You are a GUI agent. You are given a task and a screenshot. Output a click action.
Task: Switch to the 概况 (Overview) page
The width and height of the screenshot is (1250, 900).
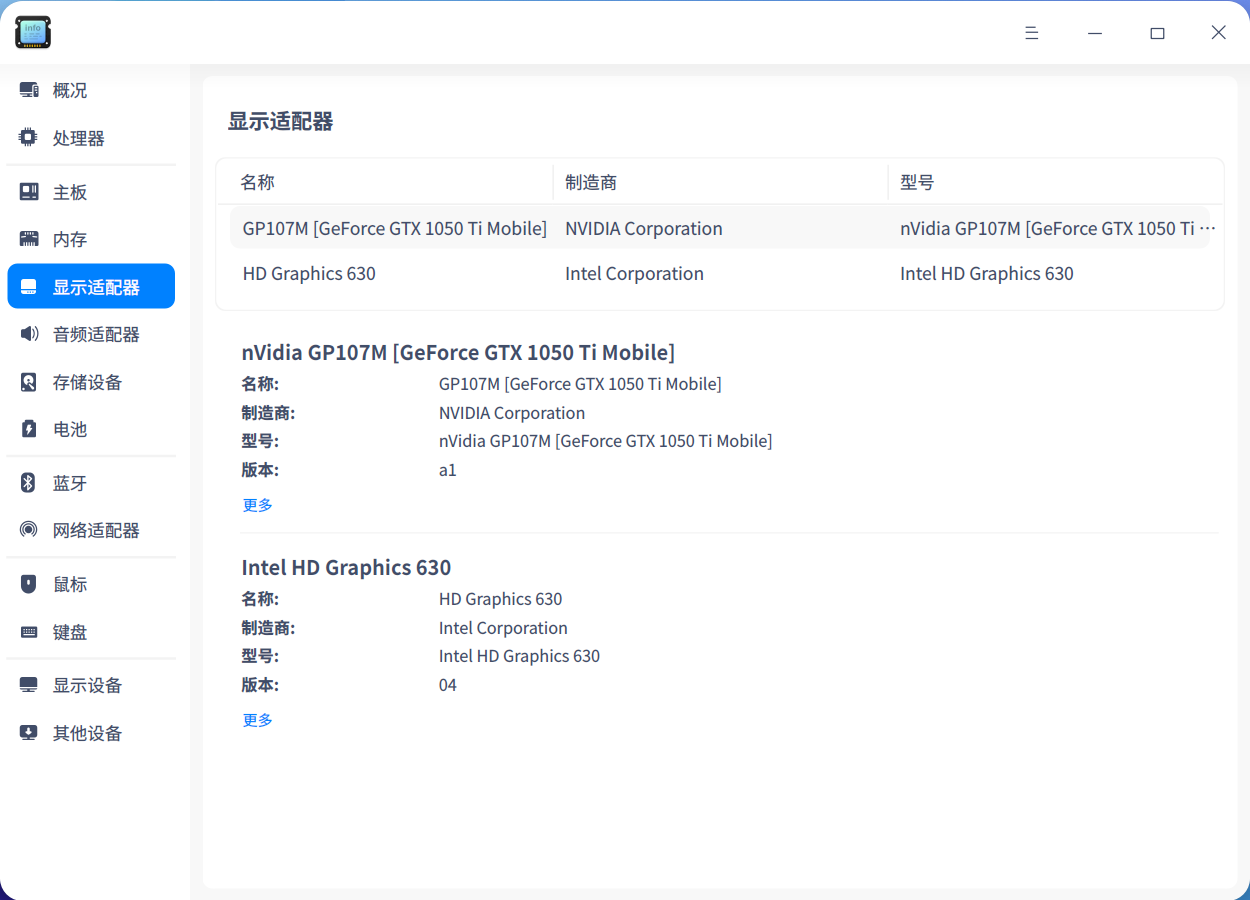tap(70, 89)
